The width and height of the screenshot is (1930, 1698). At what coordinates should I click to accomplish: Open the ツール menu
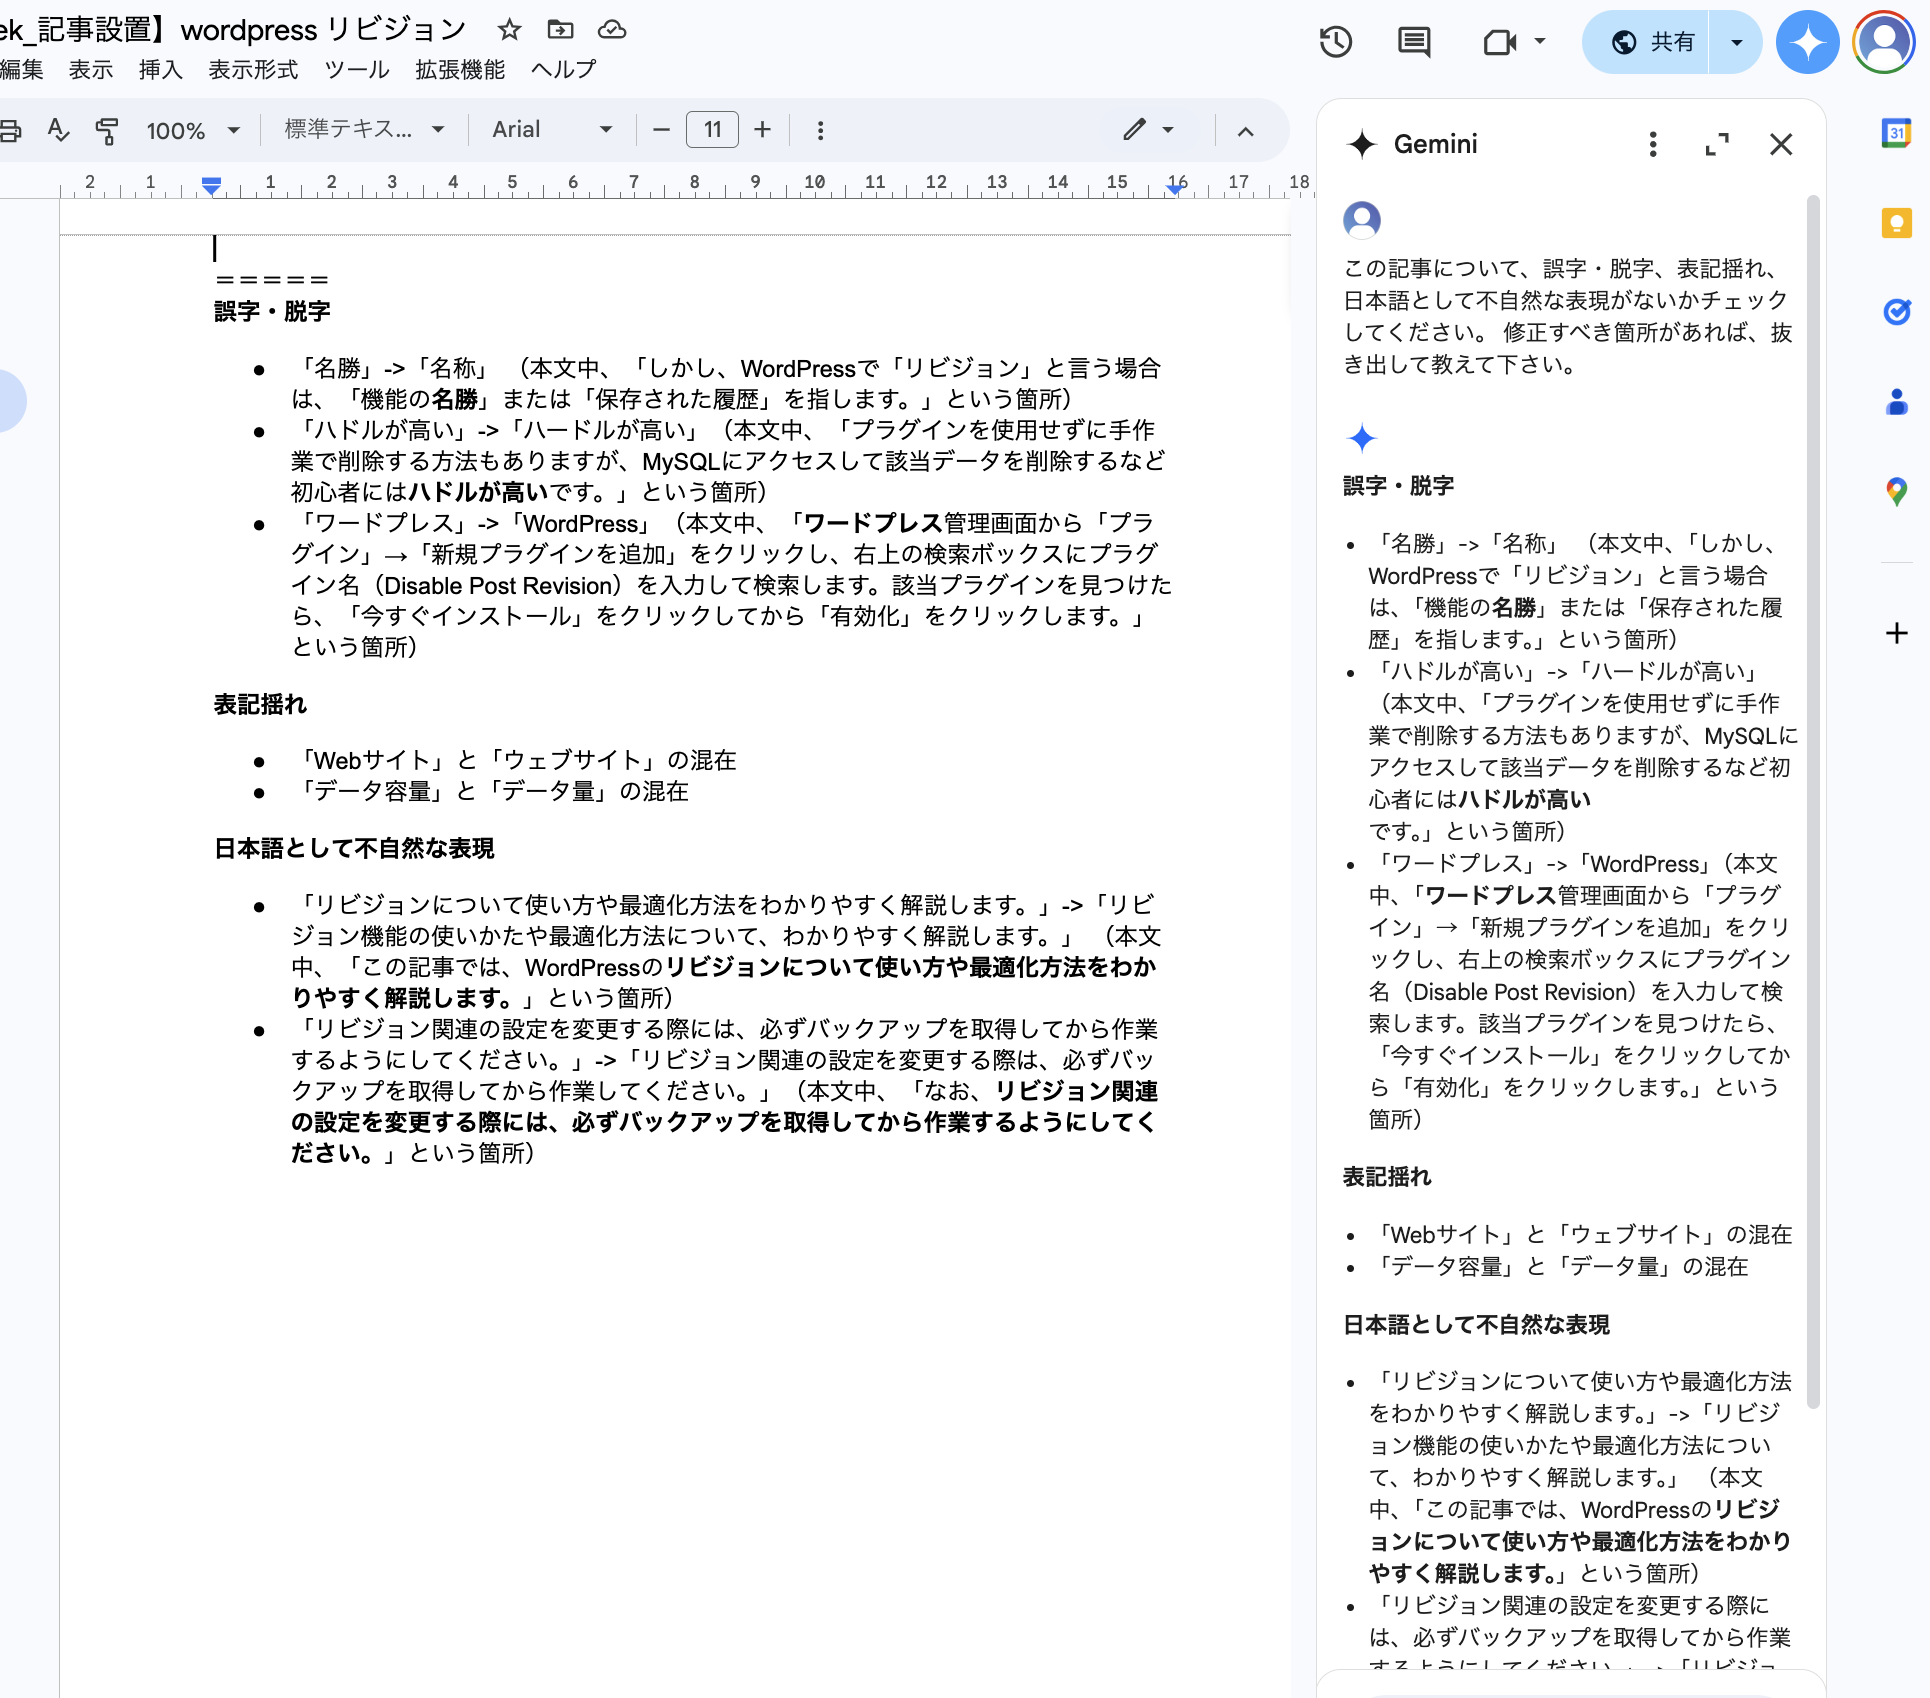pyautogui.click(x=357, y=70)
